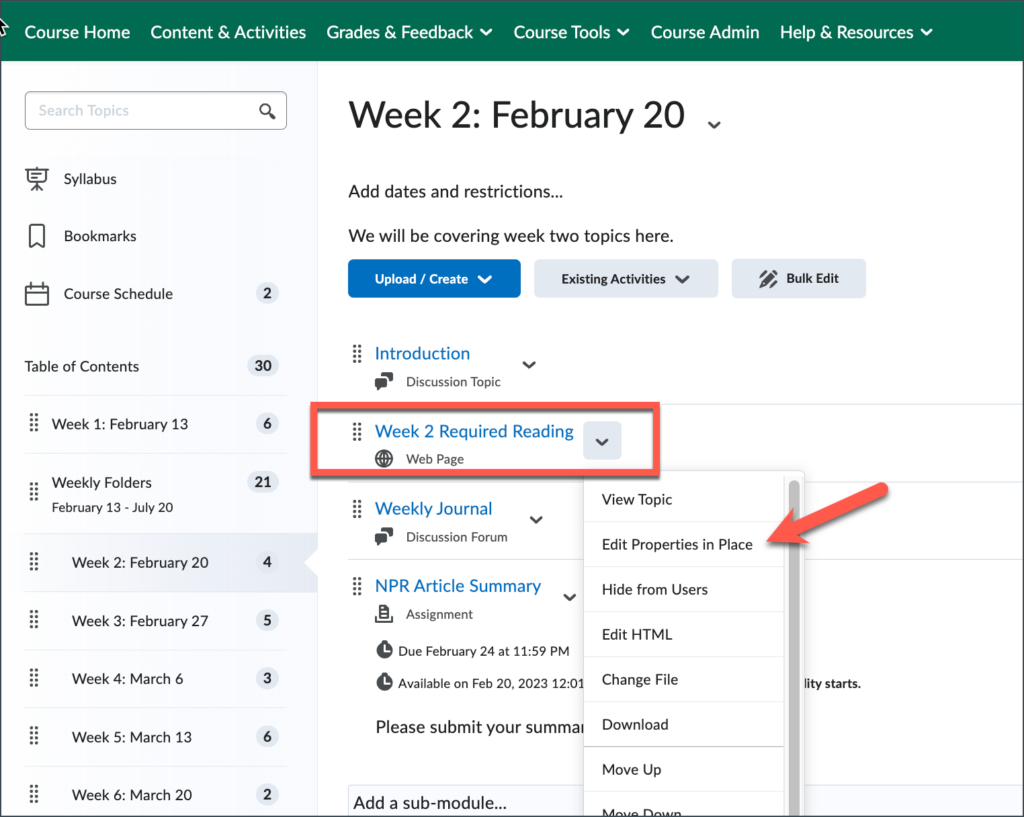Image resolution: width=1024 pixels, height=817 pixels.
Task: Open the Course Tools dropdown menu
Action: 571,32
